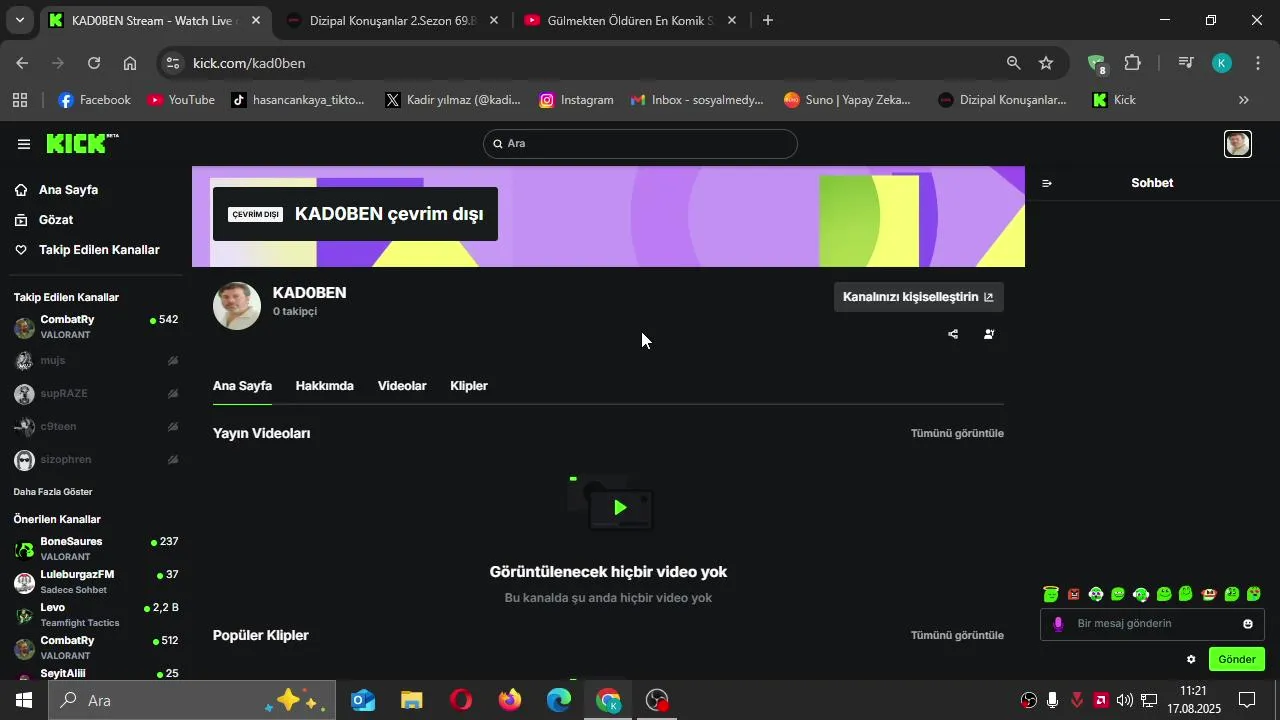Go to browser home page
Screen dimensions: 1280x720
pos(130,63)
